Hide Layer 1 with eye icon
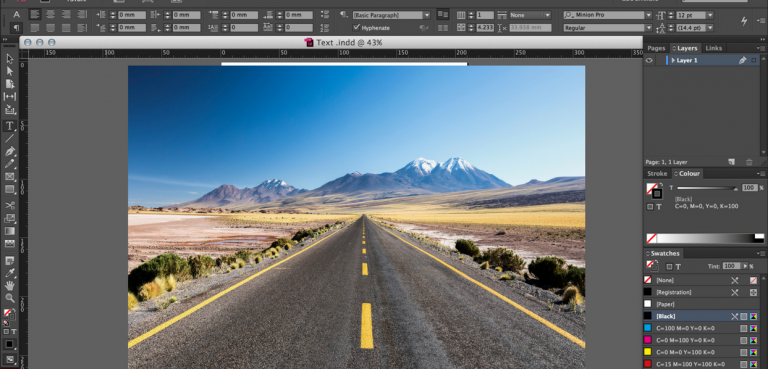Screen dimensions: 768x369 pyautogui.click(x=649, y=60)
